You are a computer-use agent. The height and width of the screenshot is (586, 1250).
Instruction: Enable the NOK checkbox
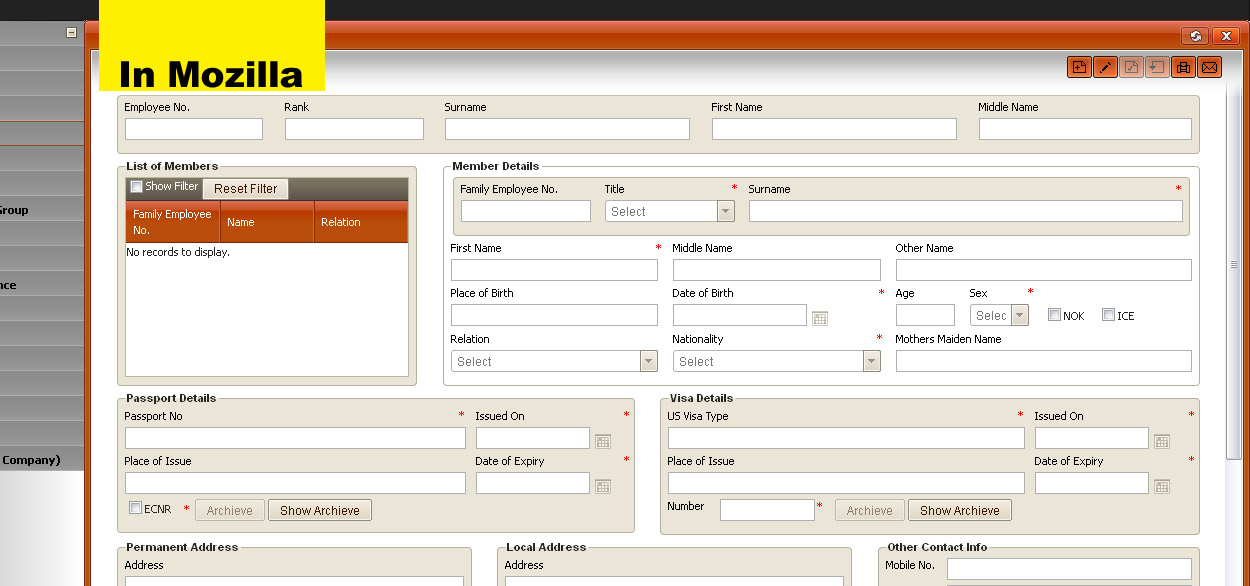[x=1054, y=314]
